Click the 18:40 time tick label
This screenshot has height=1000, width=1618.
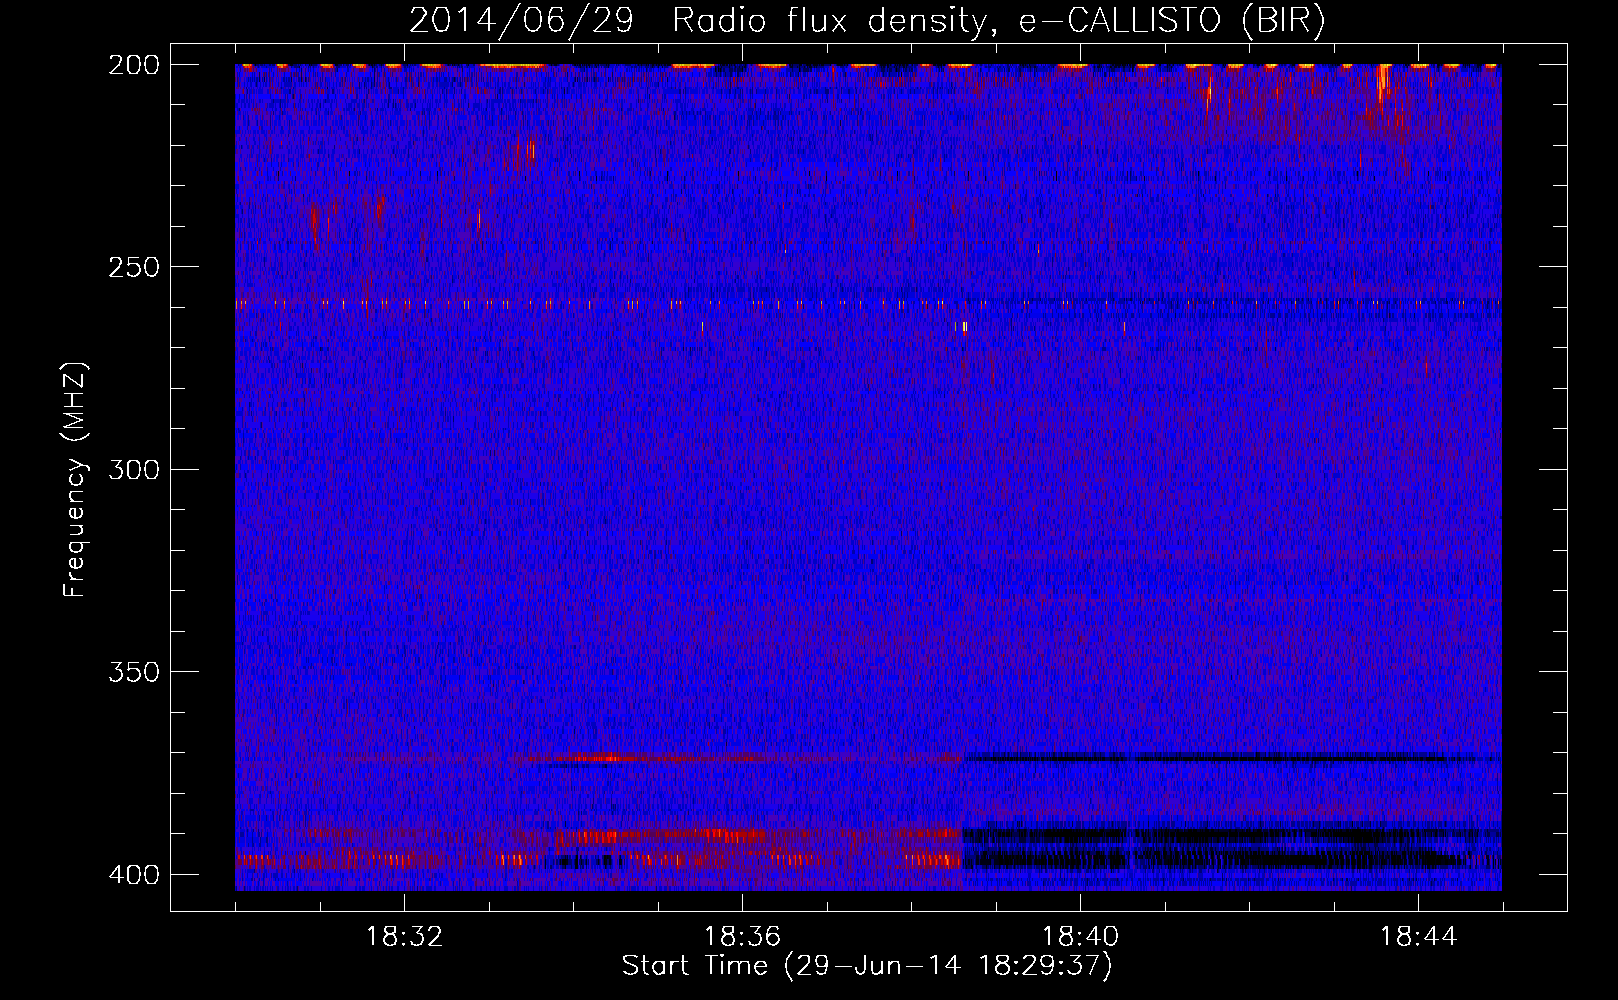tap(1080, 937)
